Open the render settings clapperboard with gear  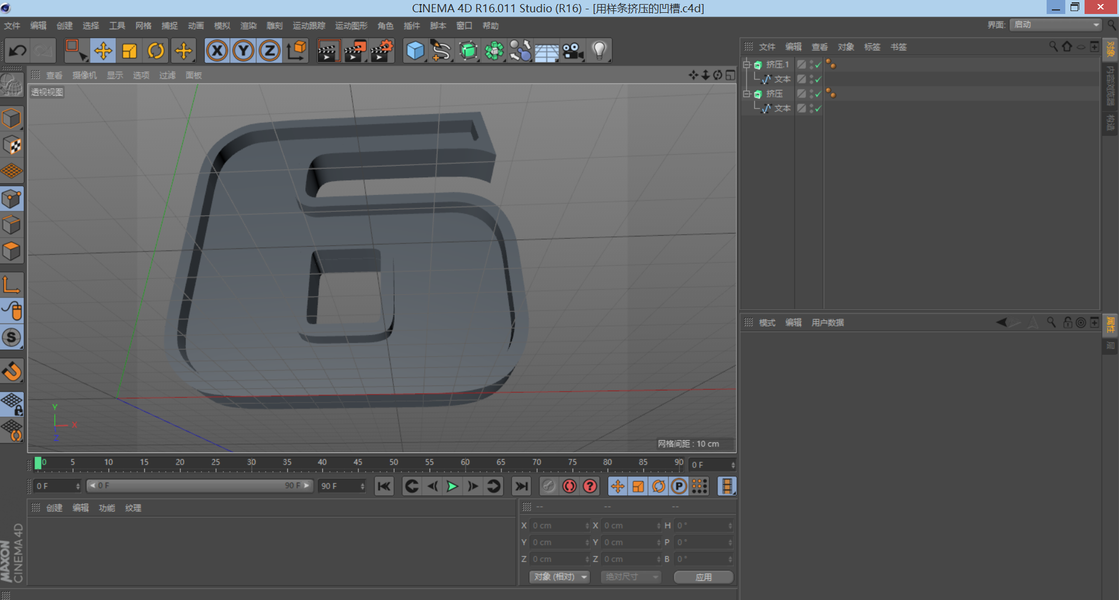click(x=381, y=50)
